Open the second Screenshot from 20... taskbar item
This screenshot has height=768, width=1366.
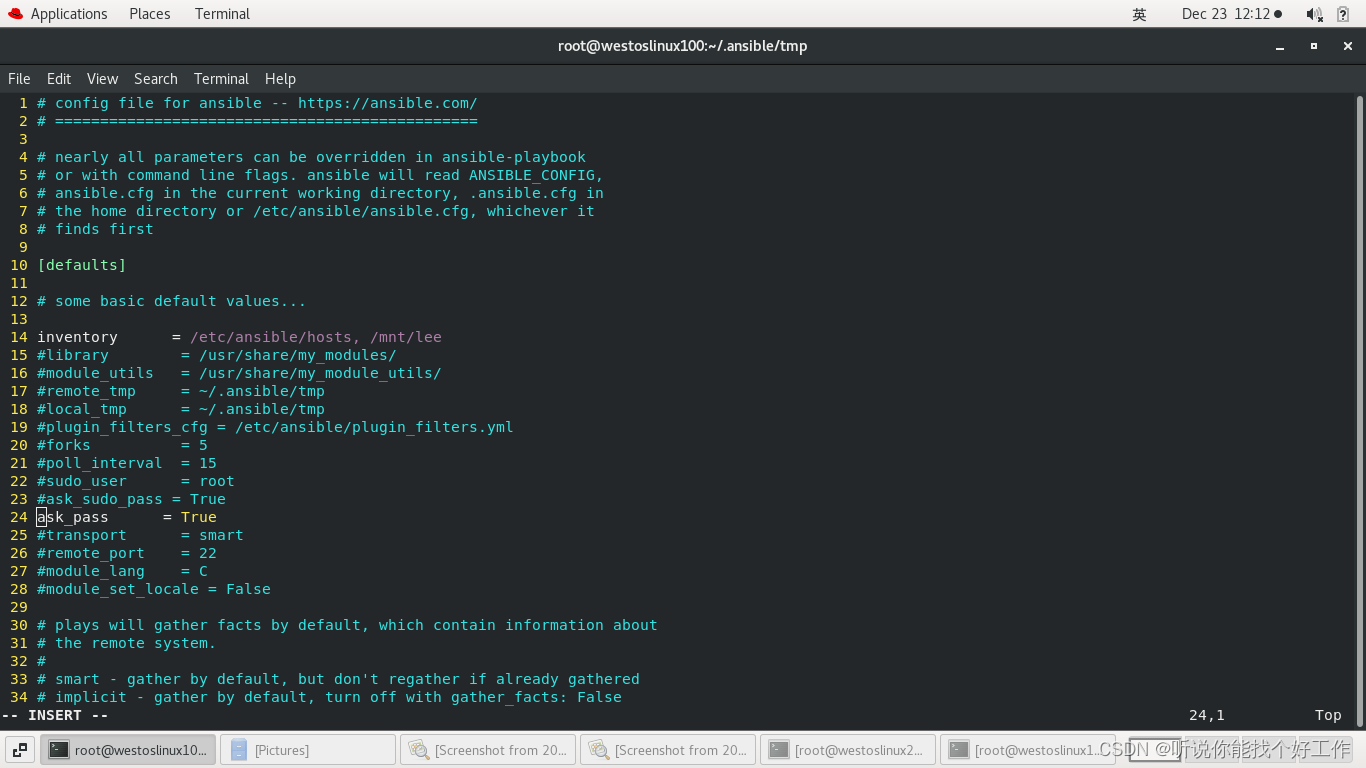(667, 749)
